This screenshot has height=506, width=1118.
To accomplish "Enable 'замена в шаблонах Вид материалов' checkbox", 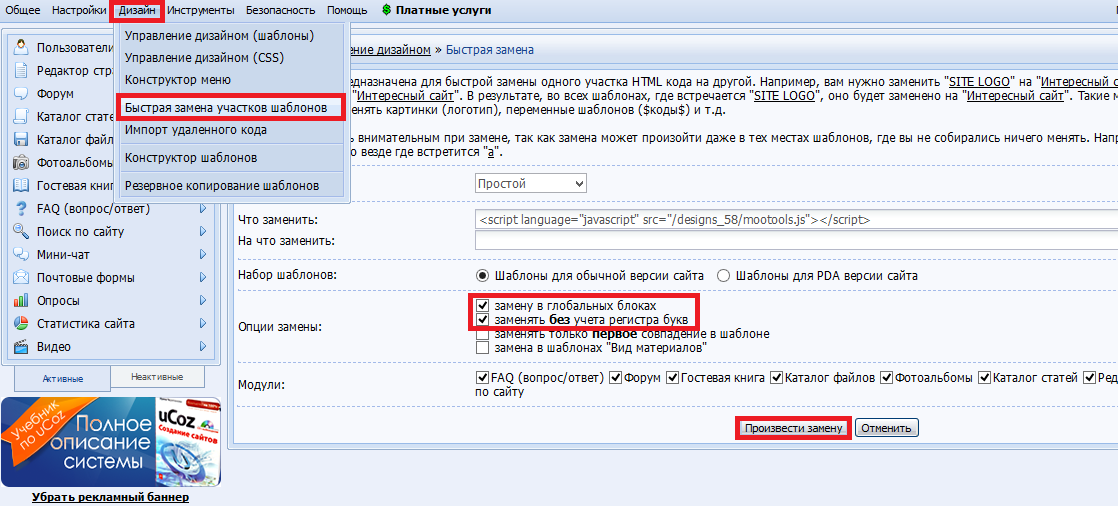I will 483,348.
